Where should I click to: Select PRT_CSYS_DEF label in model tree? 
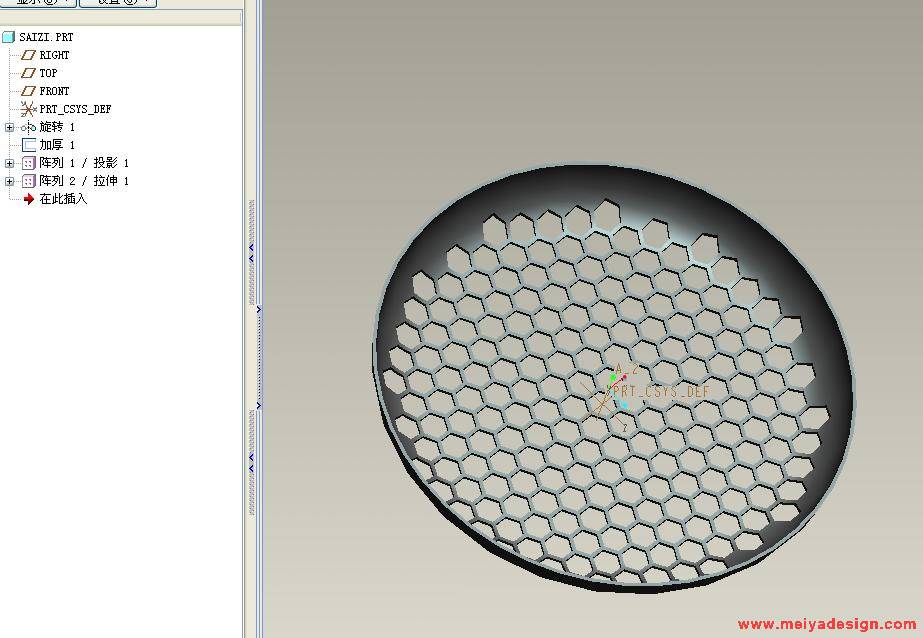75,109
